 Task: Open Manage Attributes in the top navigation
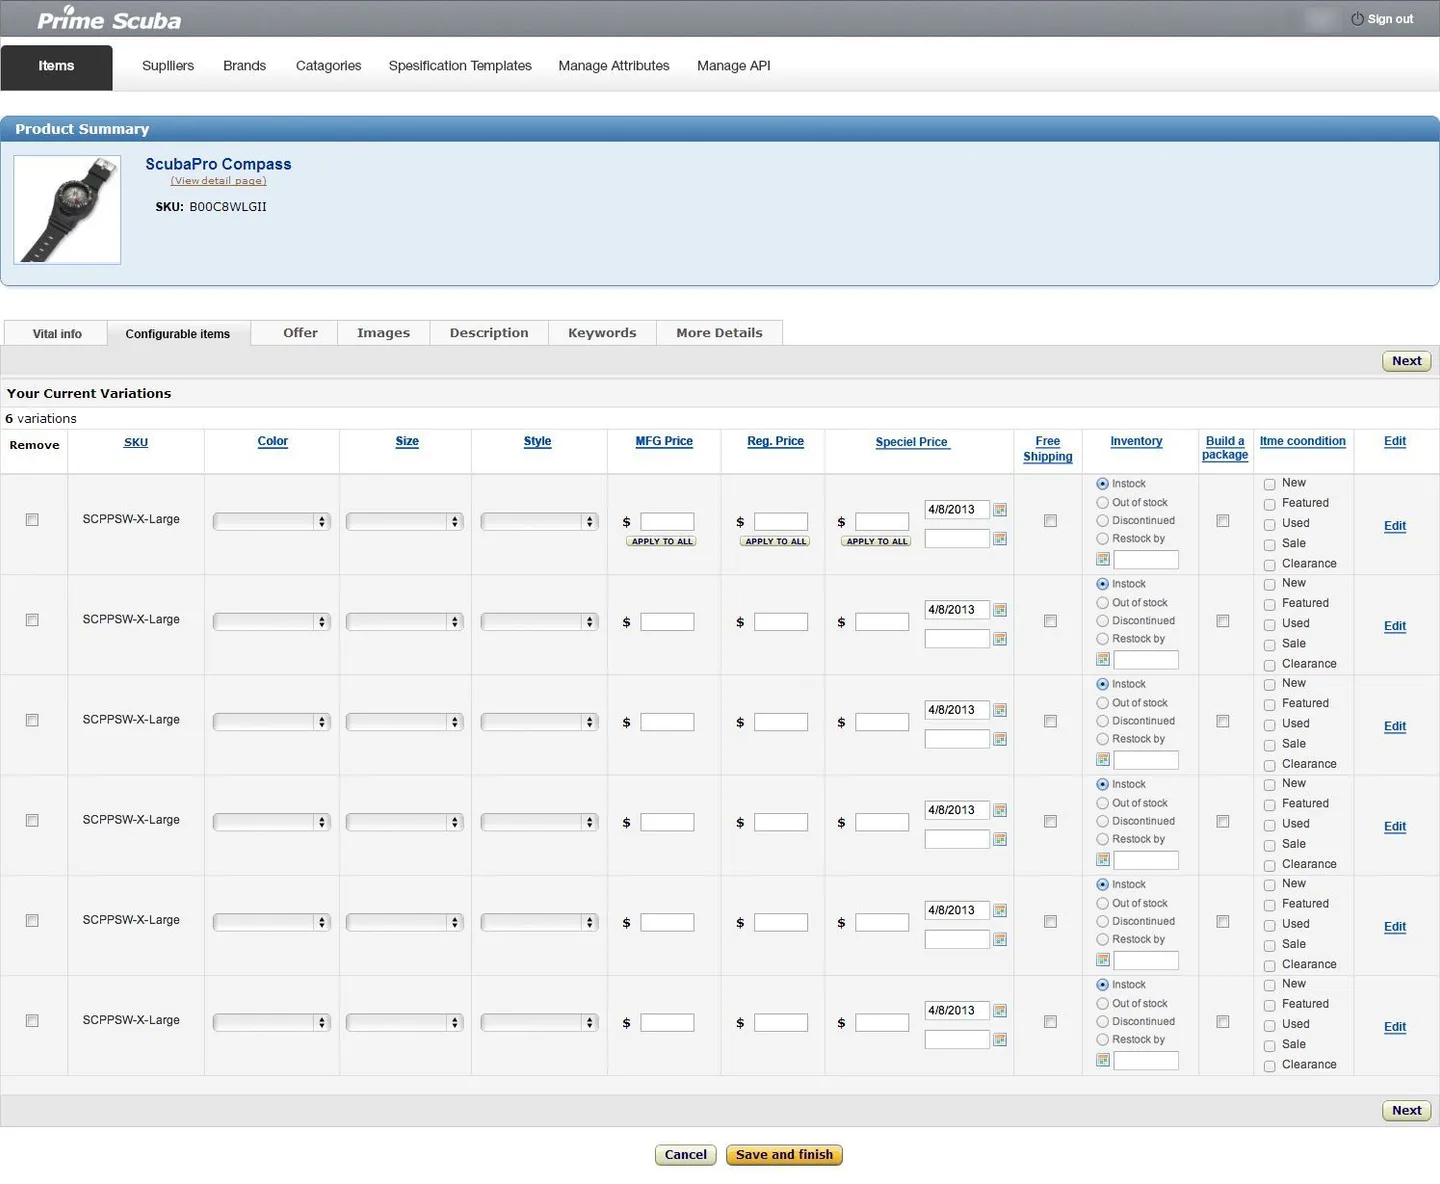point(614,66)
